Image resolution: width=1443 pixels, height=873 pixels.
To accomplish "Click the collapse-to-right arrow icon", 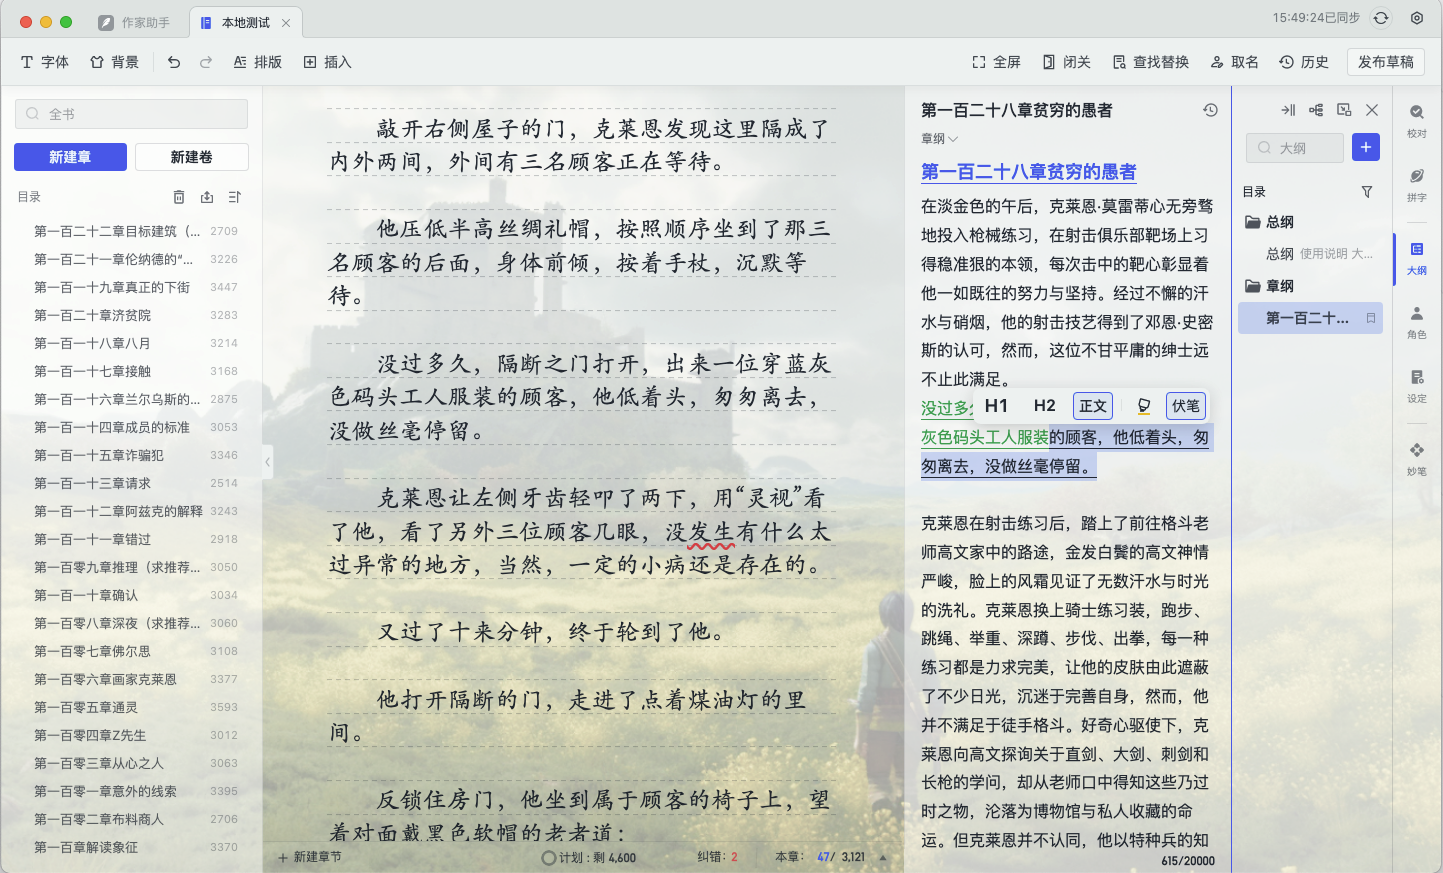I will (x=1288, y=110).
